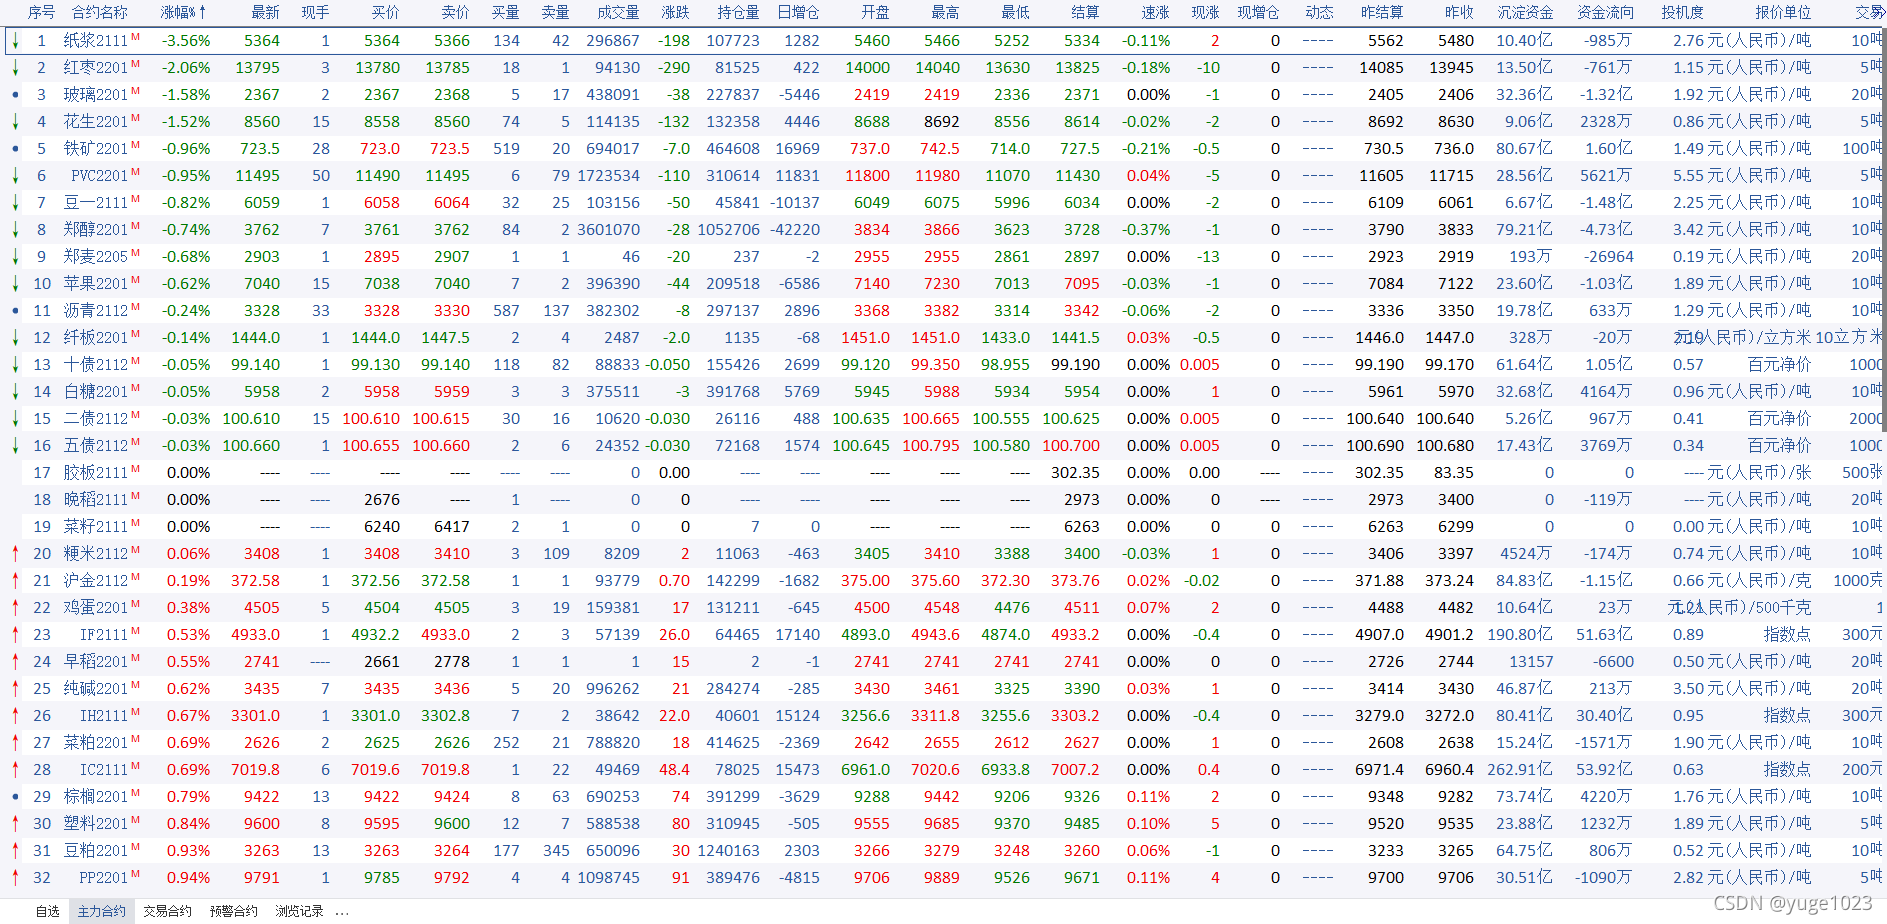The width and height of the screenshot is (1887, 924).
Task: Click the -3.56% change value of 纸浆2111
Action: point(186,41)
